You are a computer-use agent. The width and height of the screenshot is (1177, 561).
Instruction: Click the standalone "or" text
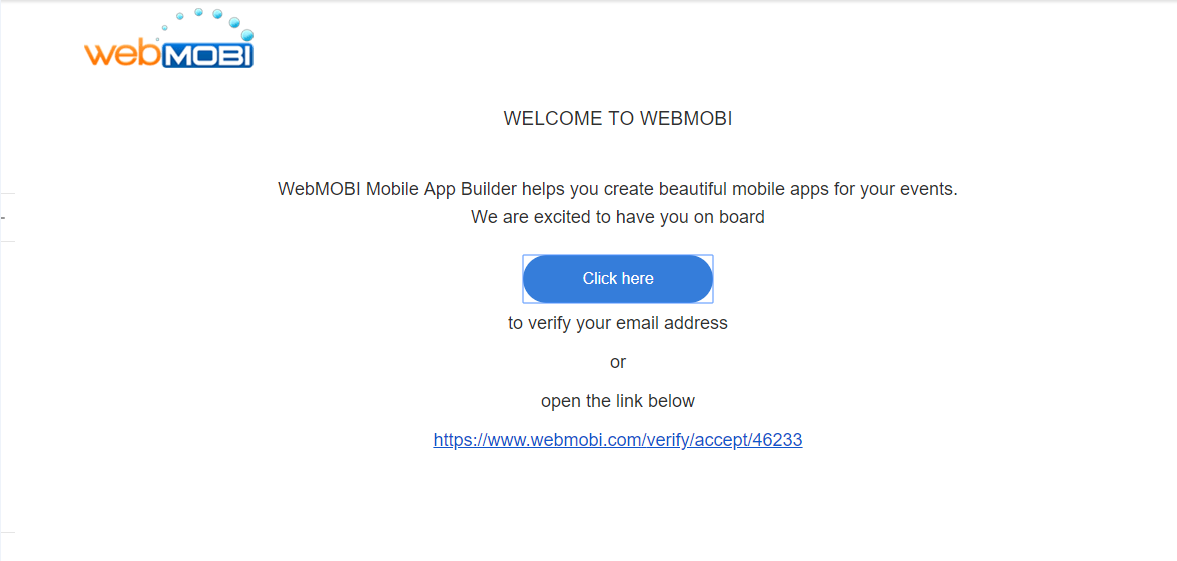coord(618,362)
